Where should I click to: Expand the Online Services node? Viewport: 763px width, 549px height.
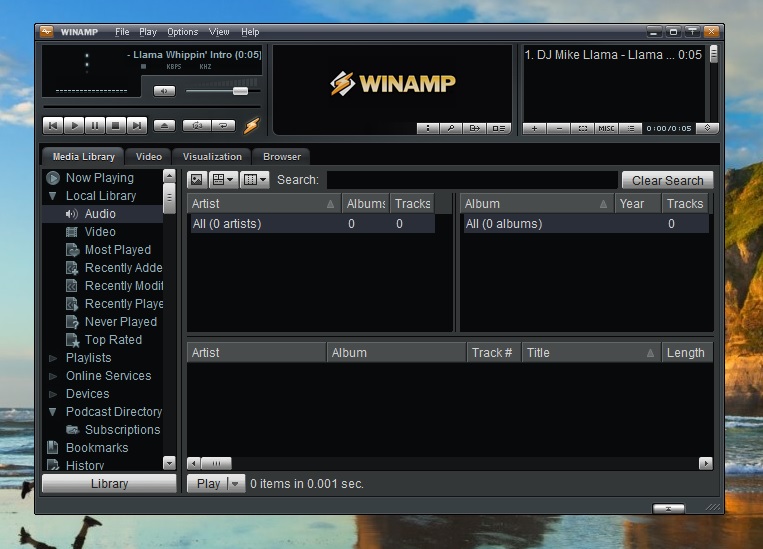53,376
